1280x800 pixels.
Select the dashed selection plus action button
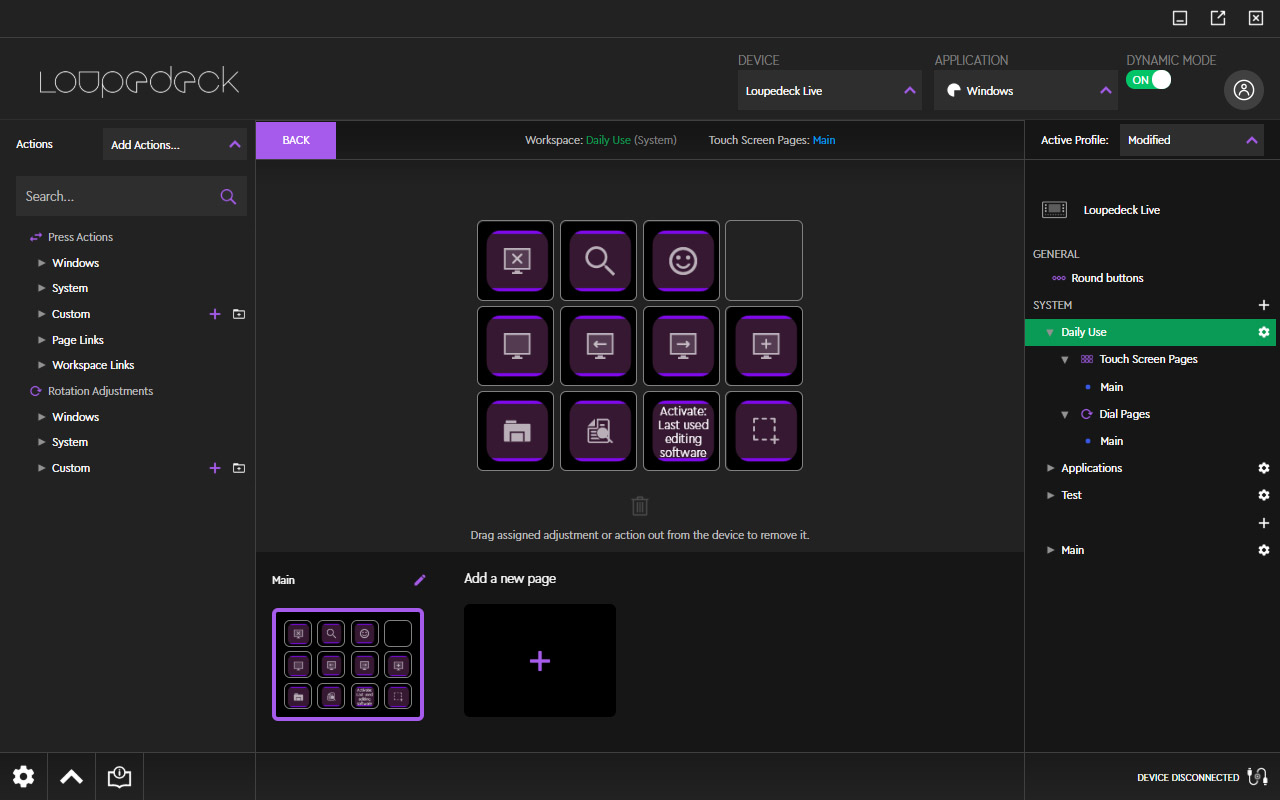click(x=764, y=431)
